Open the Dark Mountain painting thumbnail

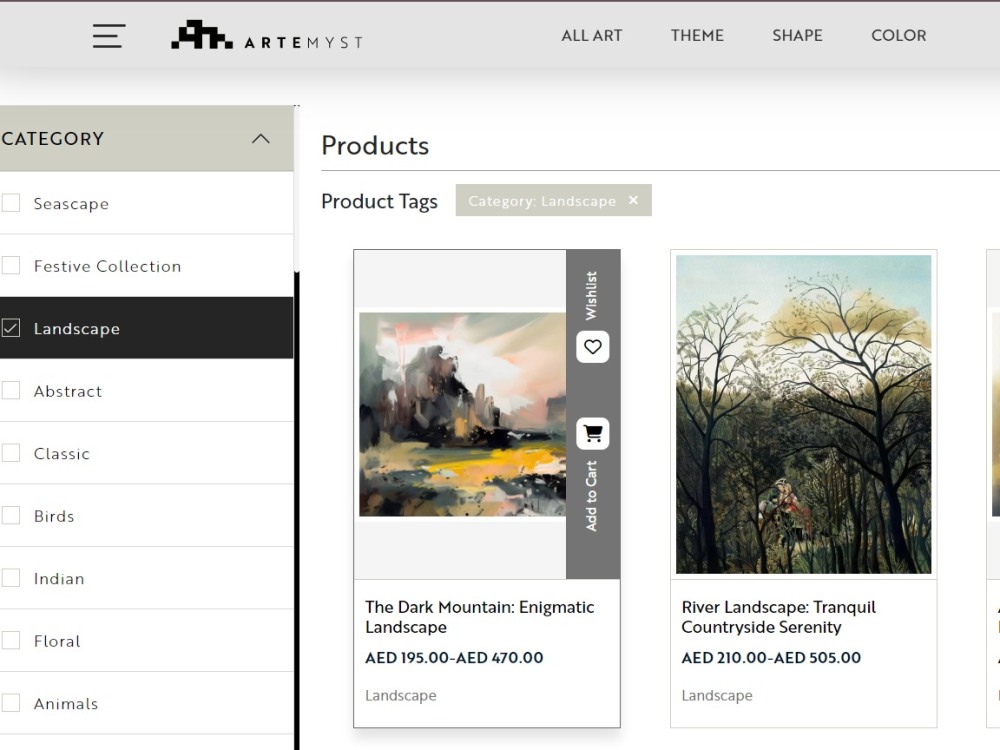point(462,414)
